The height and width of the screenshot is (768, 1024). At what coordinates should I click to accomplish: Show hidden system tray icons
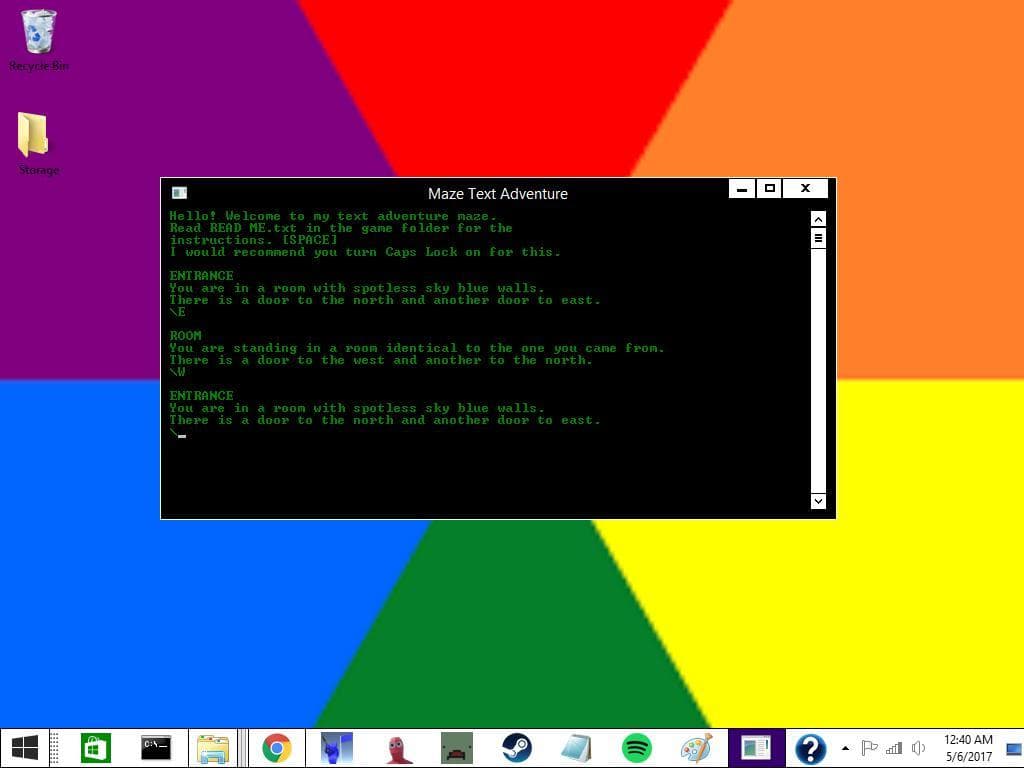845,748
